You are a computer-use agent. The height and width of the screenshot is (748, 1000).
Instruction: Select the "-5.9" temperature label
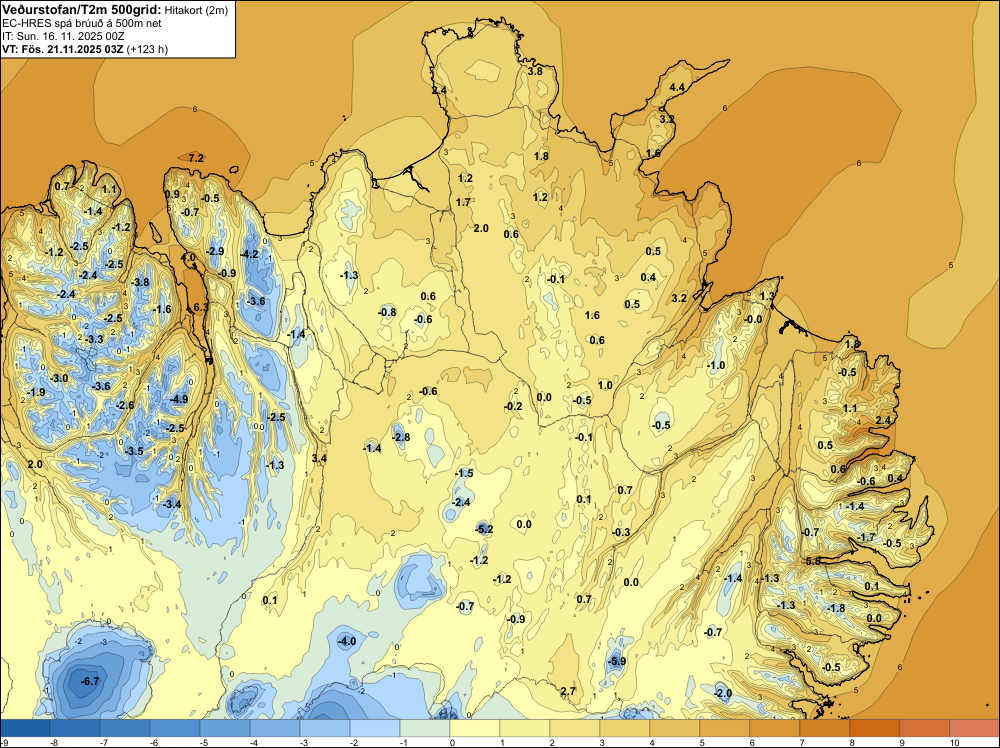(617, 661)
